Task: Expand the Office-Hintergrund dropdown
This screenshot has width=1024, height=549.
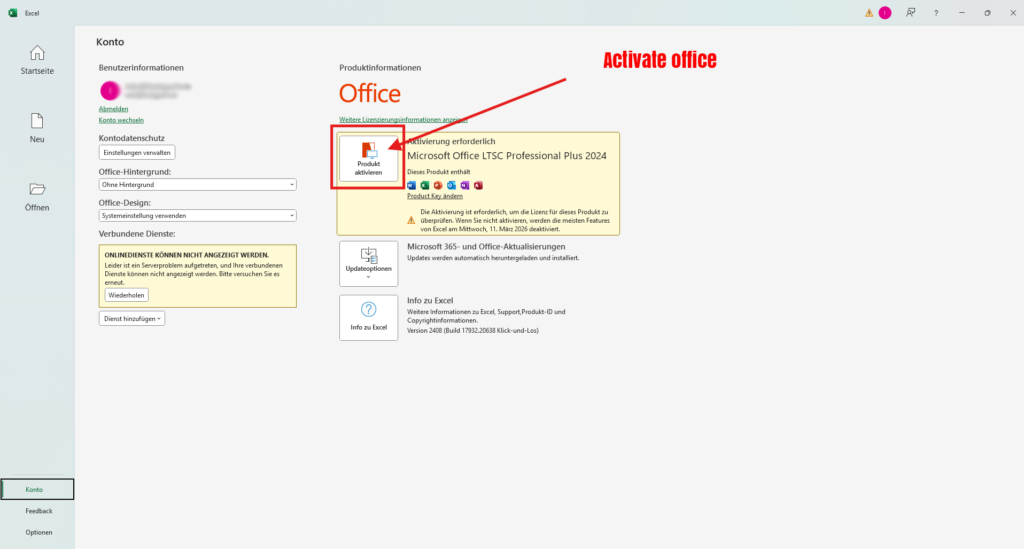Action: [197, 185]
